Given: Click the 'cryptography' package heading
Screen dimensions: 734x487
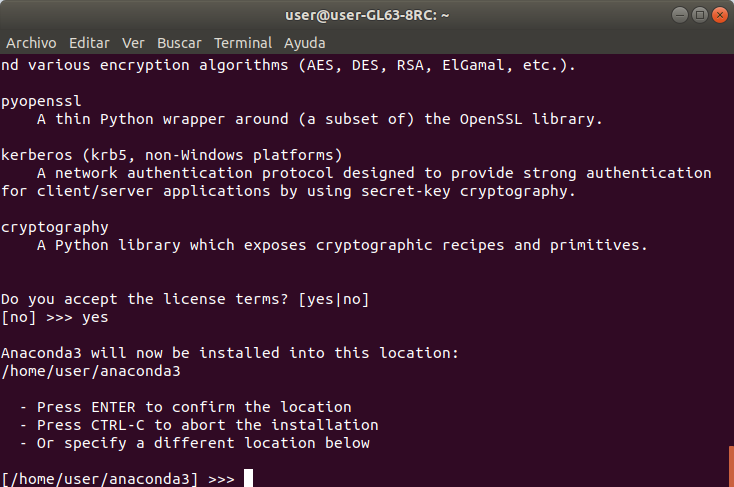Looking at the screenshot, I should [55, 228].
